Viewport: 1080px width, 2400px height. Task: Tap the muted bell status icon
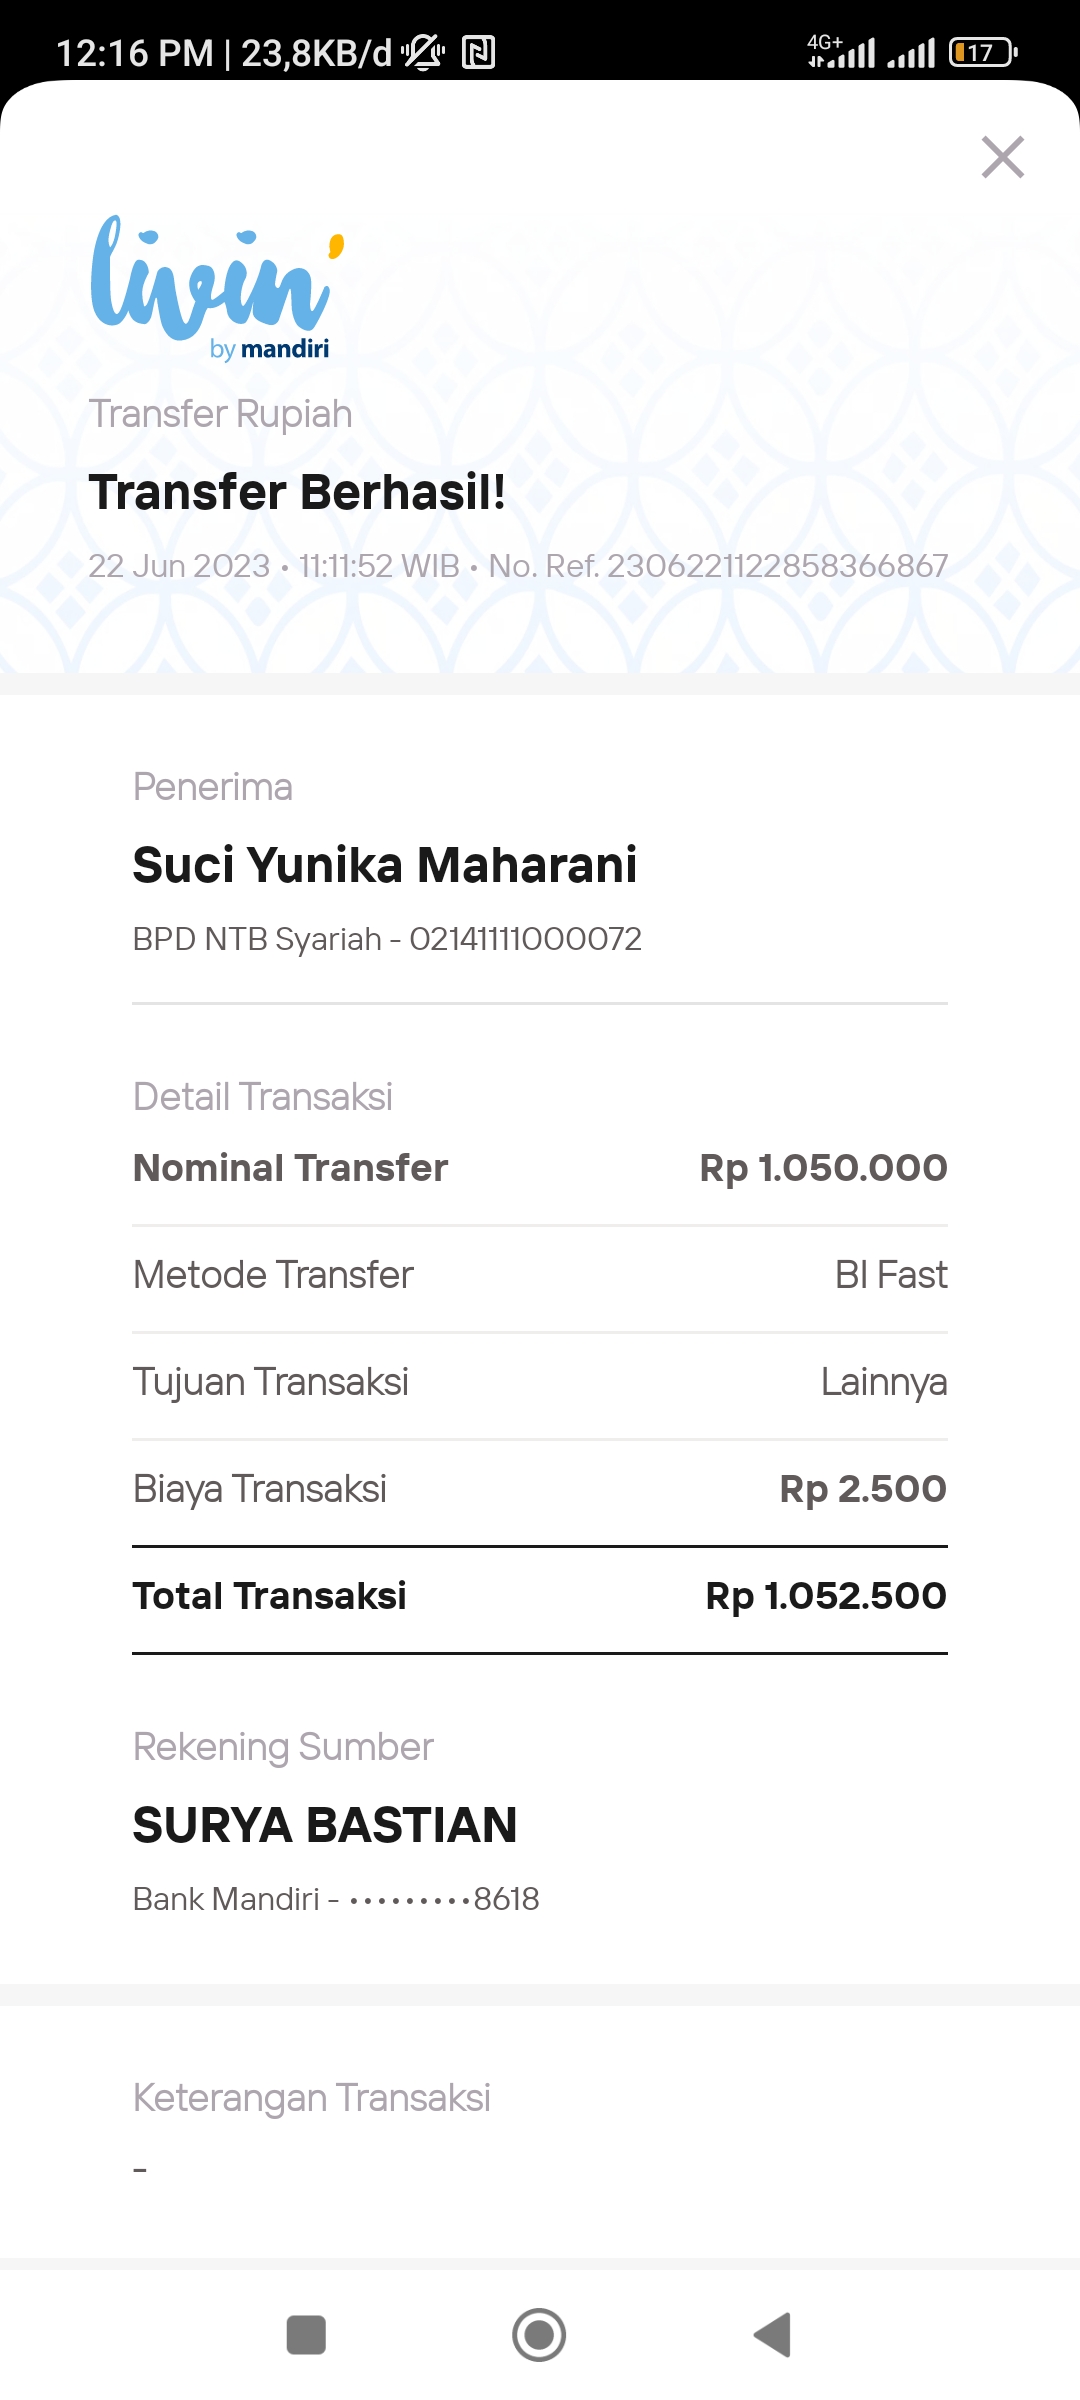point(424,52)
